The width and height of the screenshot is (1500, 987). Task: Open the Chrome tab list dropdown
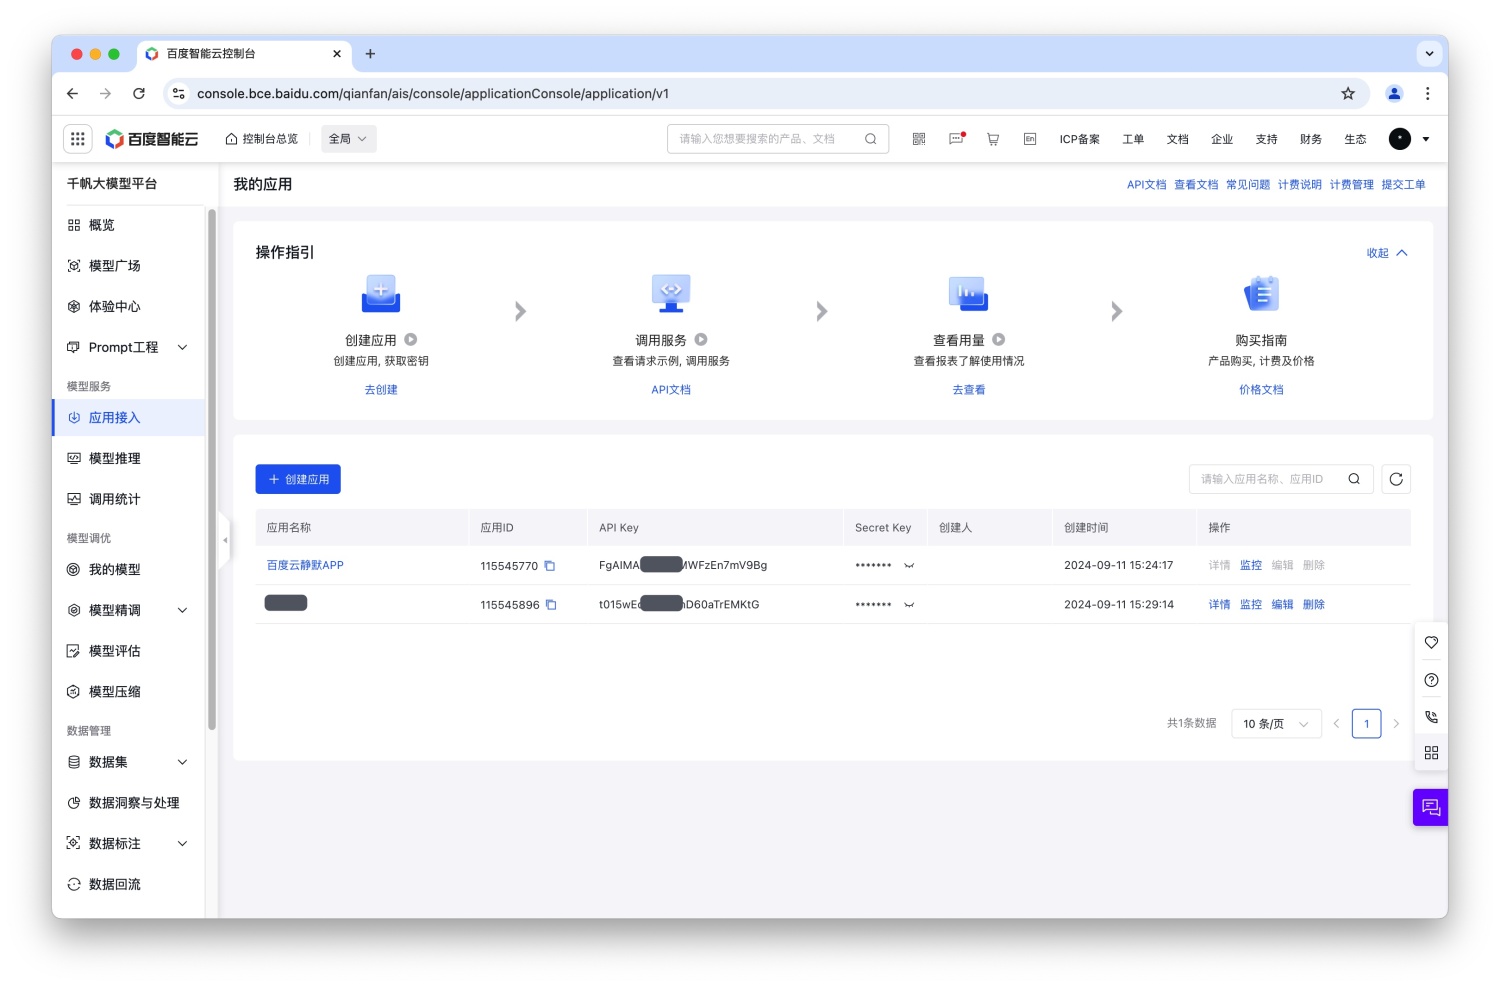click(1429, 54)
